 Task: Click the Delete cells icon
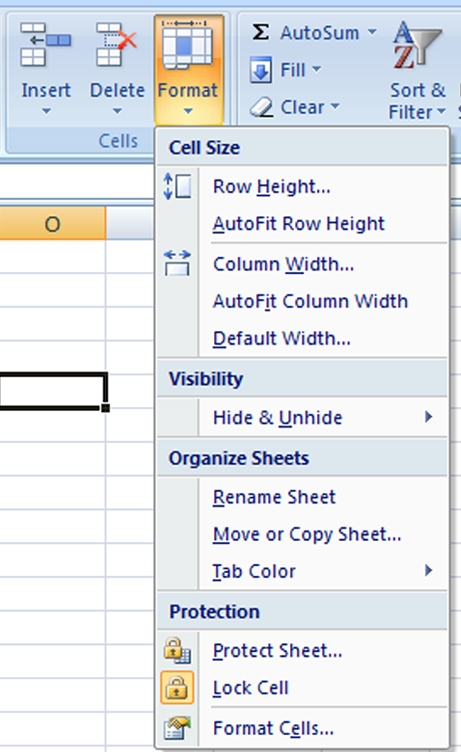pos(117,45)
